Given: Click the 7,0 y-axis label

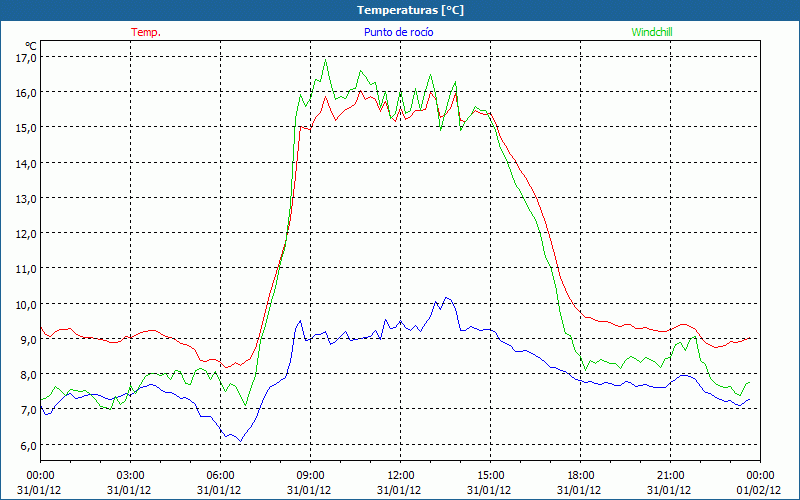Looking at the screenshot, I should point(28,410).
